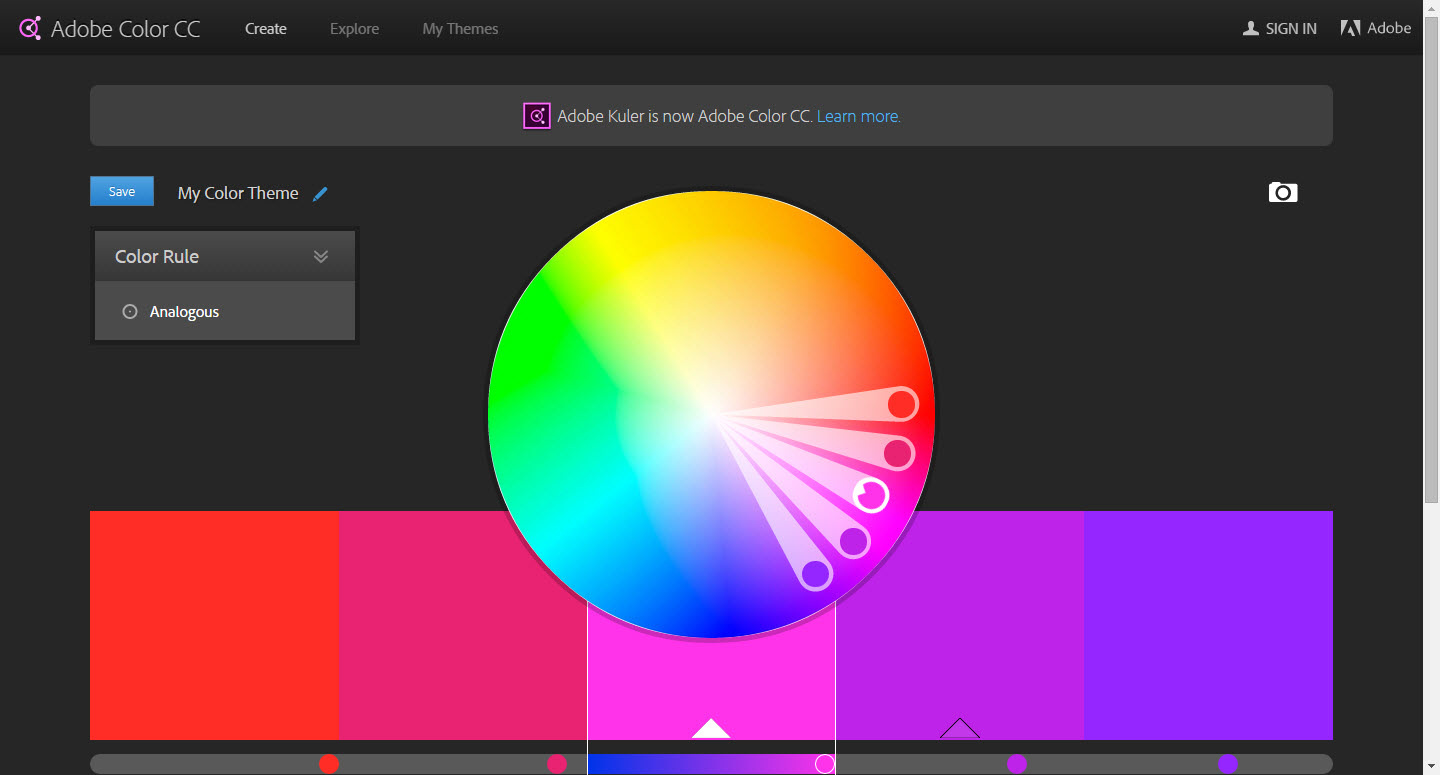
Task: Open the My Themes tab
Action: click(x=460, y=29)
